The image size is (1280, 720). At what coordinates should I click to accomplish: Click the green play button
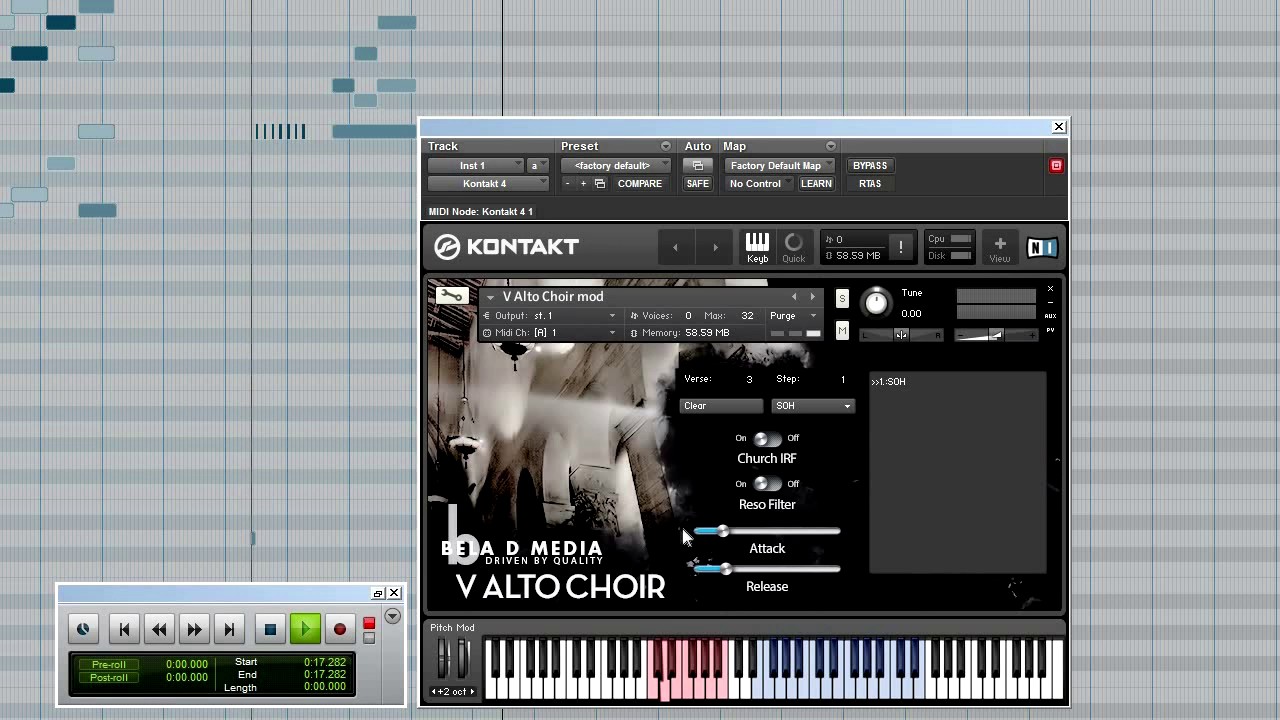point(305,629)
